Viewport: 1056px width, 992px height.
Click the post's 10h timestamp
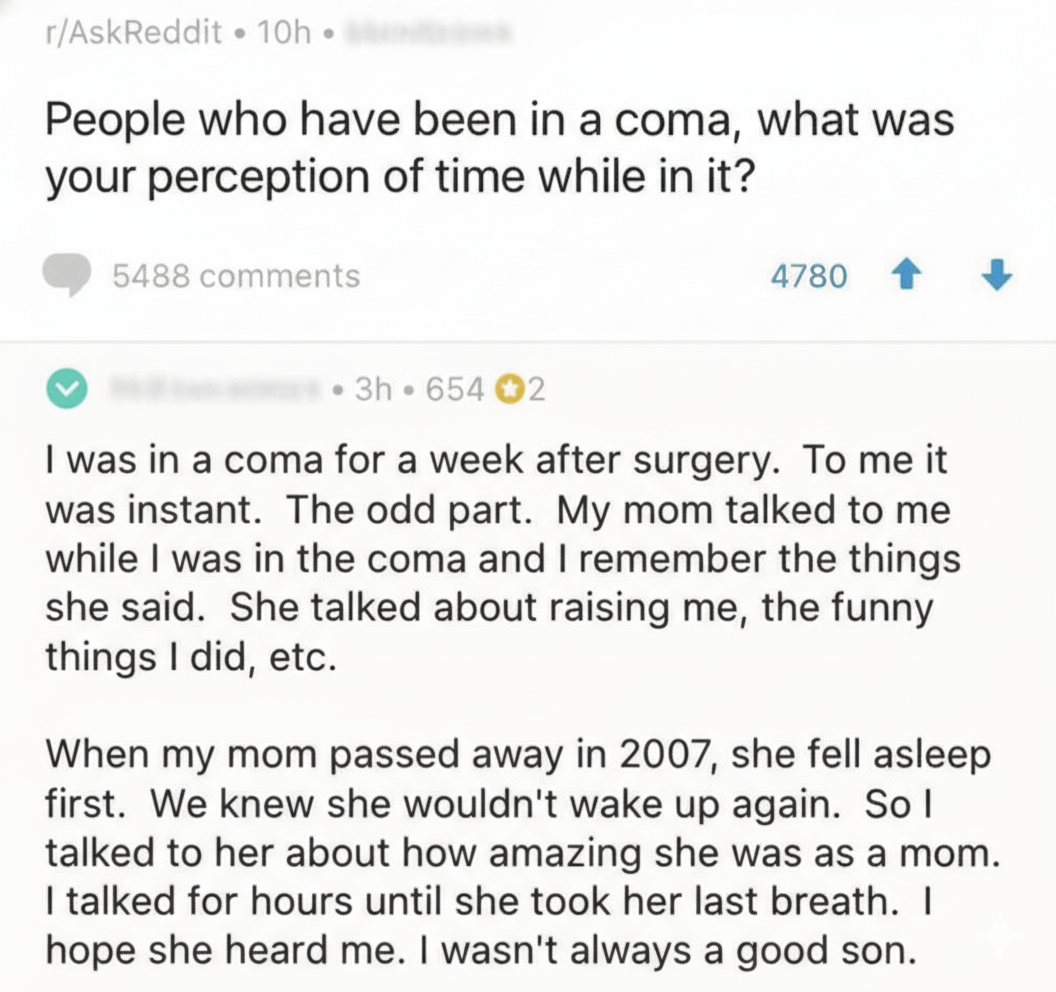click(x=285, y=33)
